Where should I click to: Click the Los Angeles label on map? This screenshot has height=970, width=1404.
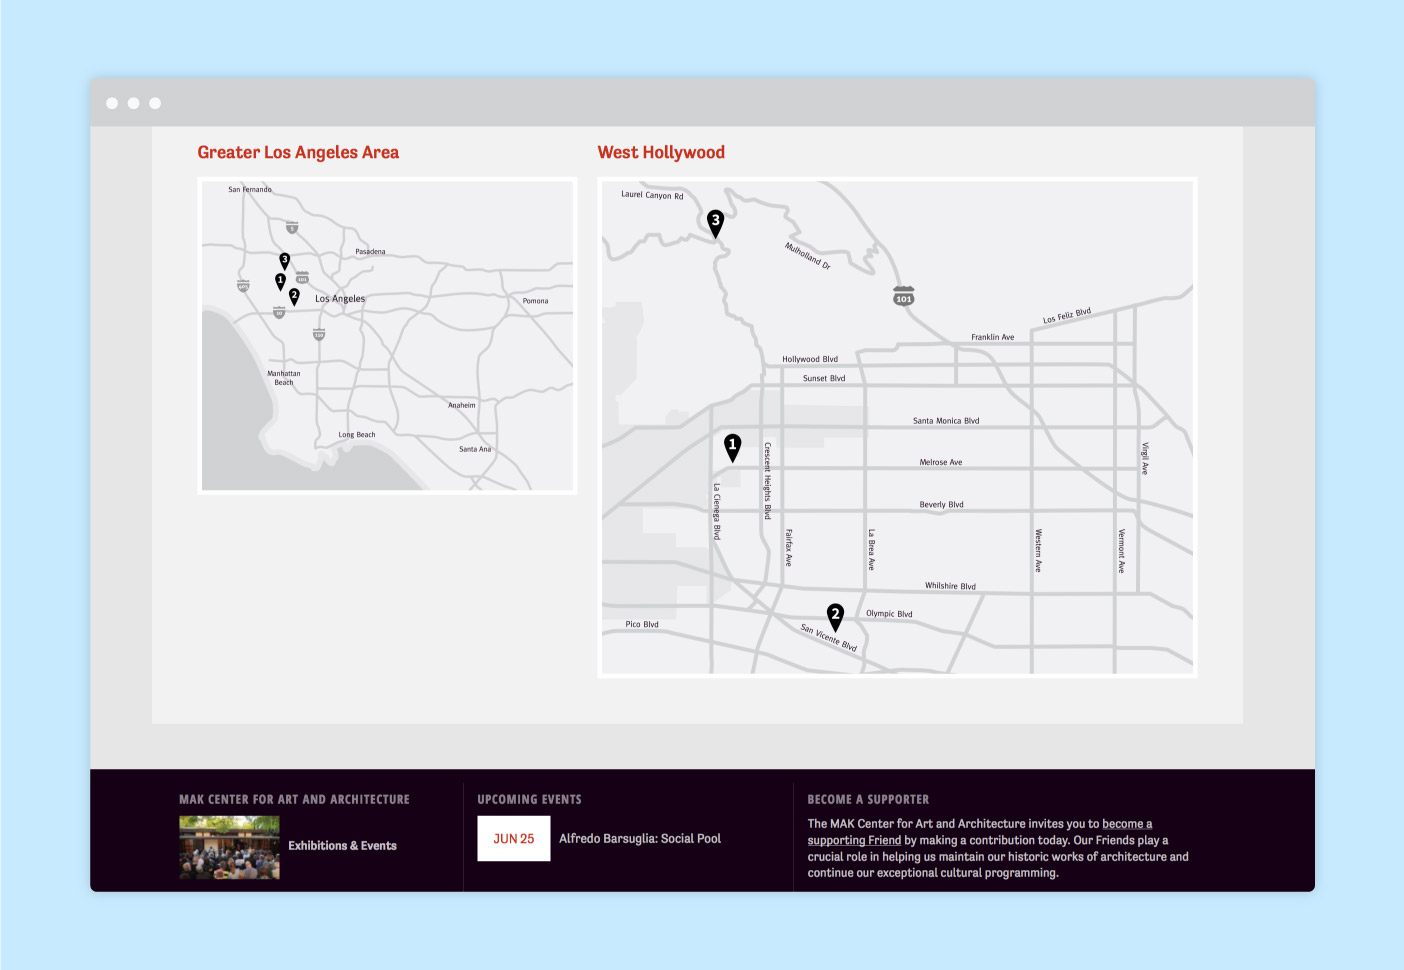coord(340,299)
